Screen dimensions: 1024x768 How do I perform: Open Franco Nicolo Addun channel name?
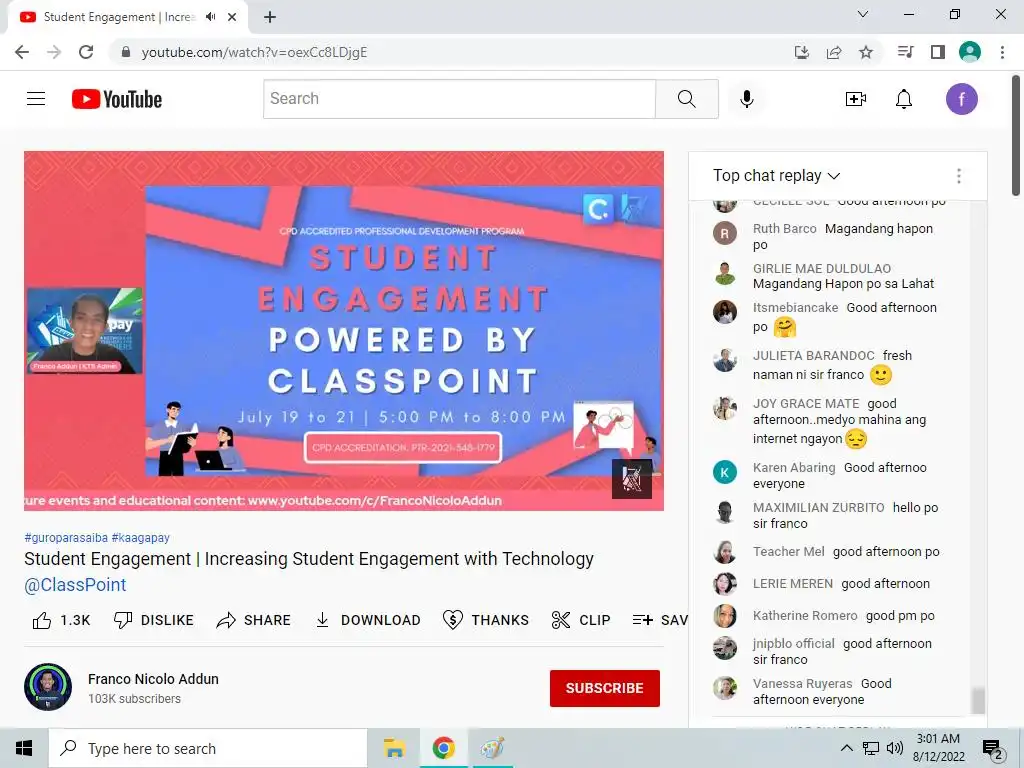point(153,679)
